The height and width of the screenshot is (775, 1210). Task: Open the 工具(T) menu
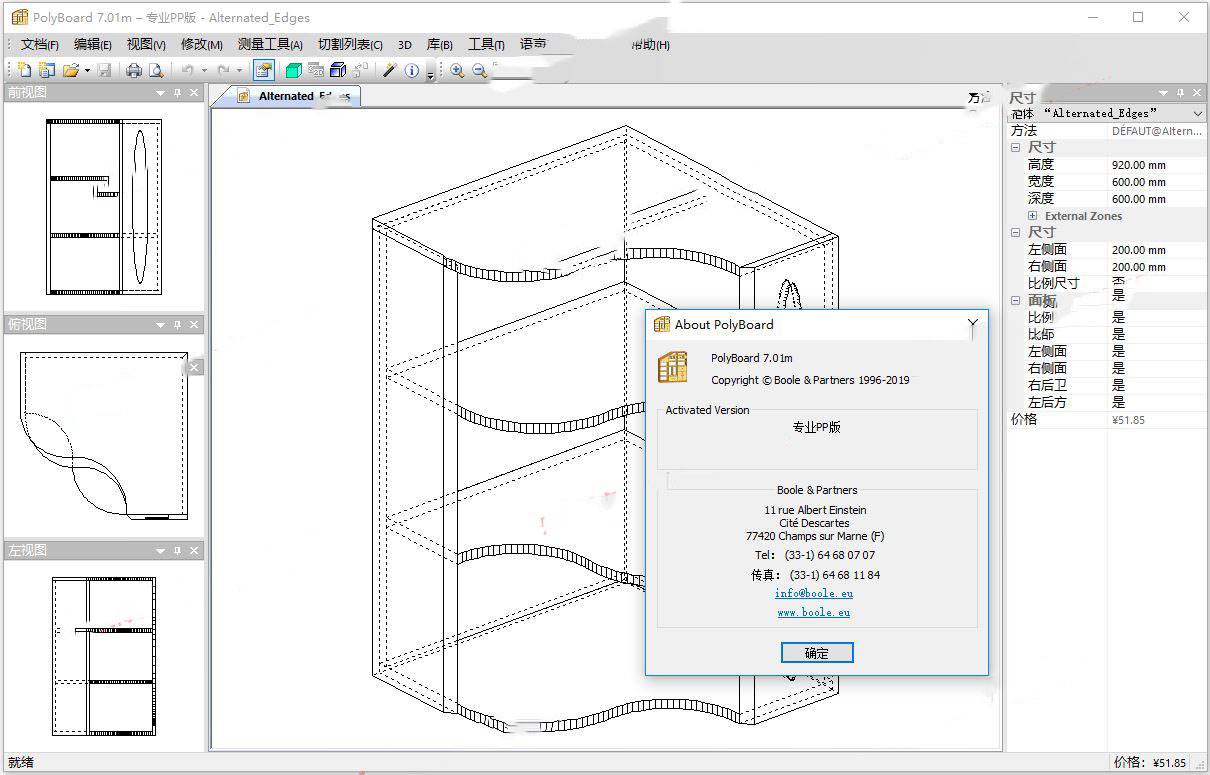pos(486,44)
